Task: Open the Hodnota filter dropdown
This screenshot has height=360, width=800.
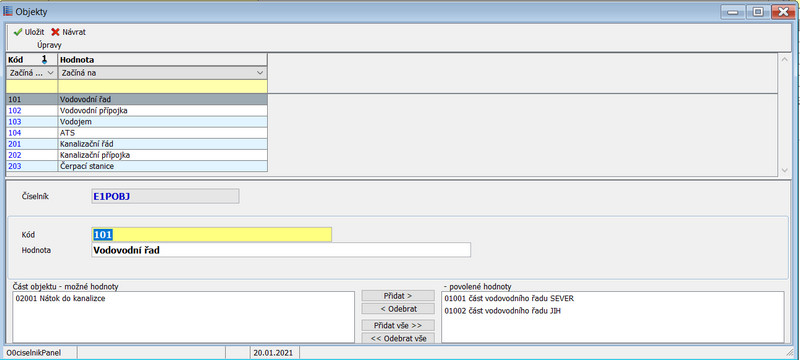Action: [x=260, y=73]
